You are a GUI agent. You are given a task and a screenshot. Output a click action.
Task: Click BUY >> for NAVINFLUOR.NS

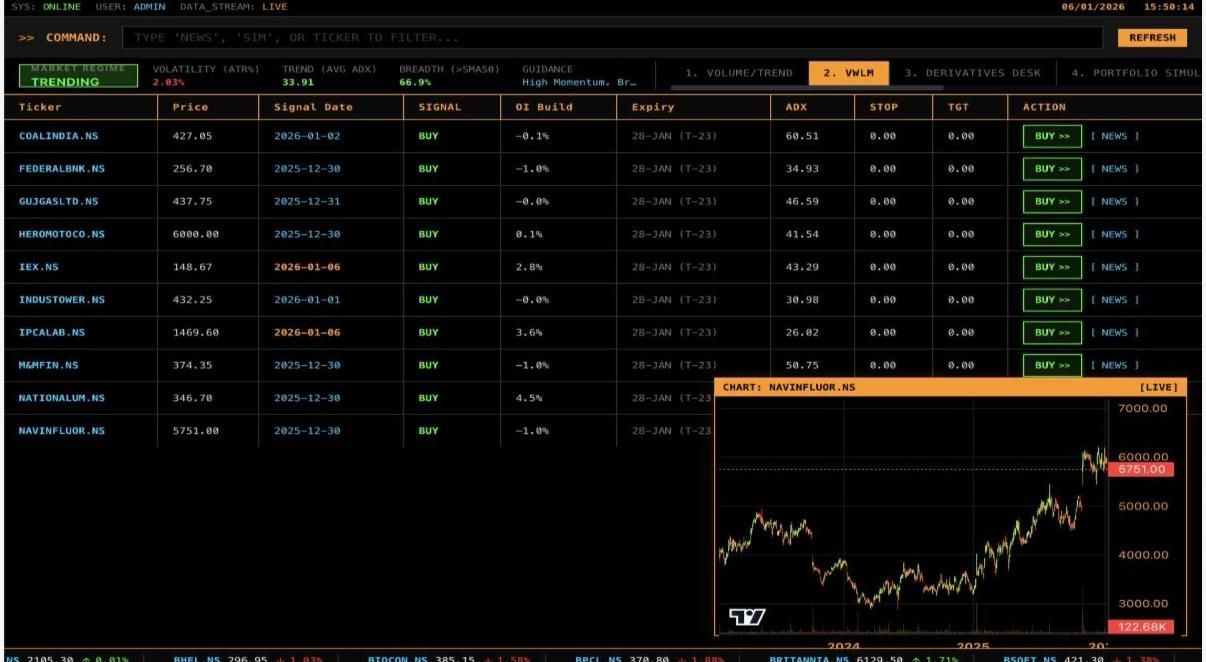(1052, 430)
